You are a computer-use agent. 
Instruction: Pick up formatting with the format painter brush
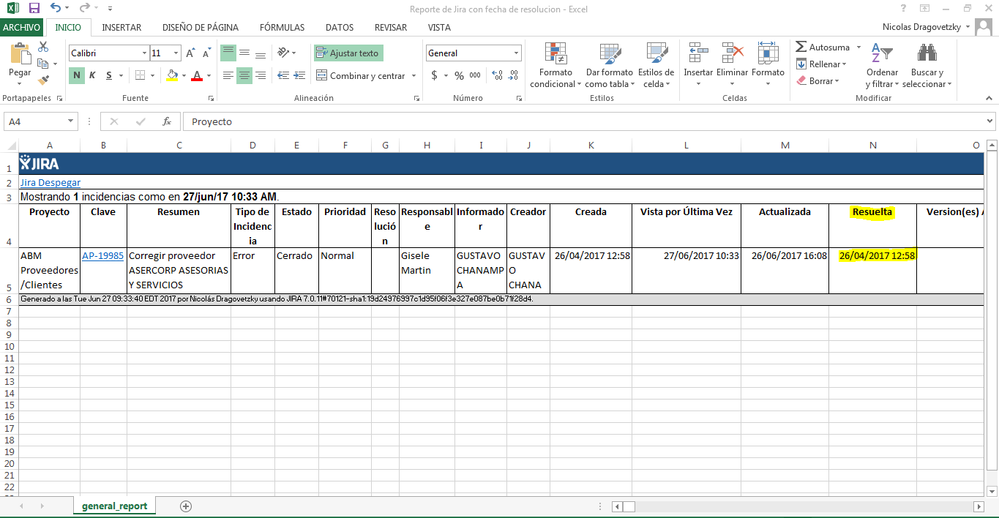coord(43,80)
